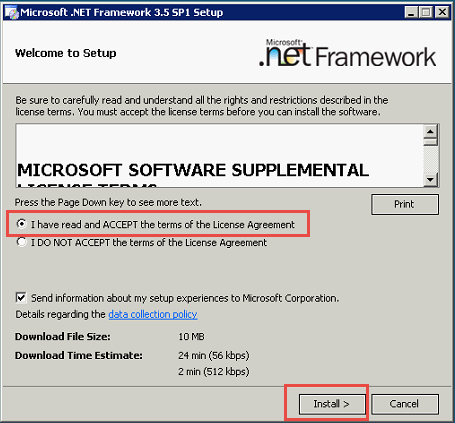Click the 'Download File Size:' label

(x=63, y=337)
